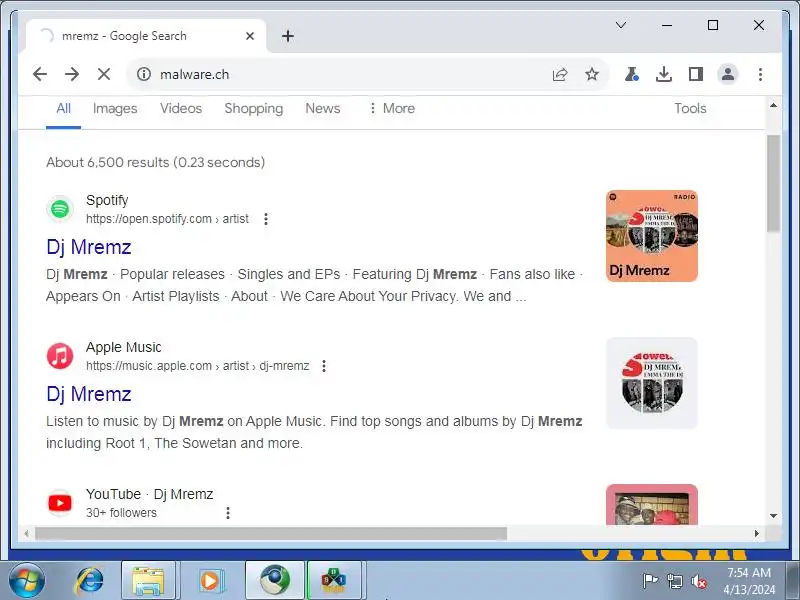Bookmark this page with the star icon
This screenshot has width=800, height=600.
tap(592, 74)
